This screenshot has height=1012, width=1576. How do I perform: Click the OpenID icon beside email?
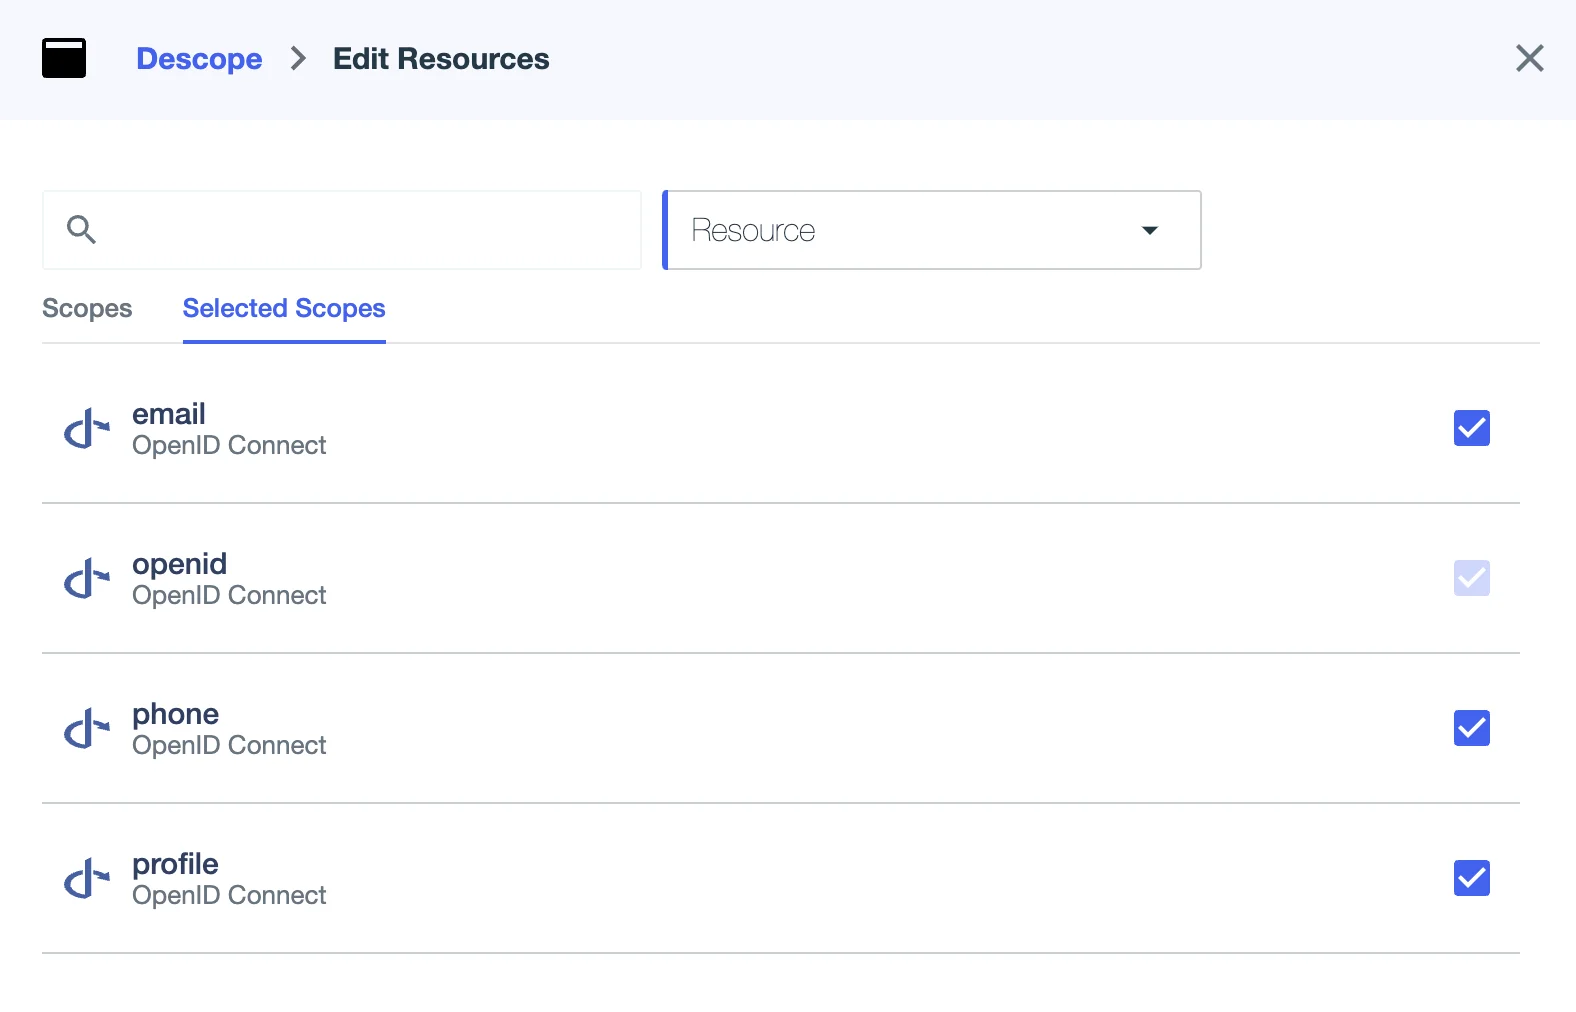tap(87, 429)
